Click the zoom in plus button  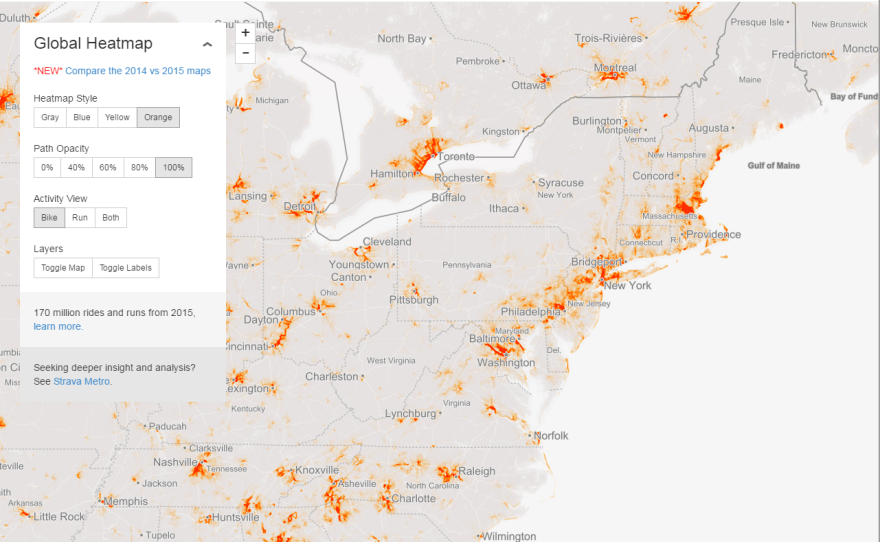click(246, 33)
